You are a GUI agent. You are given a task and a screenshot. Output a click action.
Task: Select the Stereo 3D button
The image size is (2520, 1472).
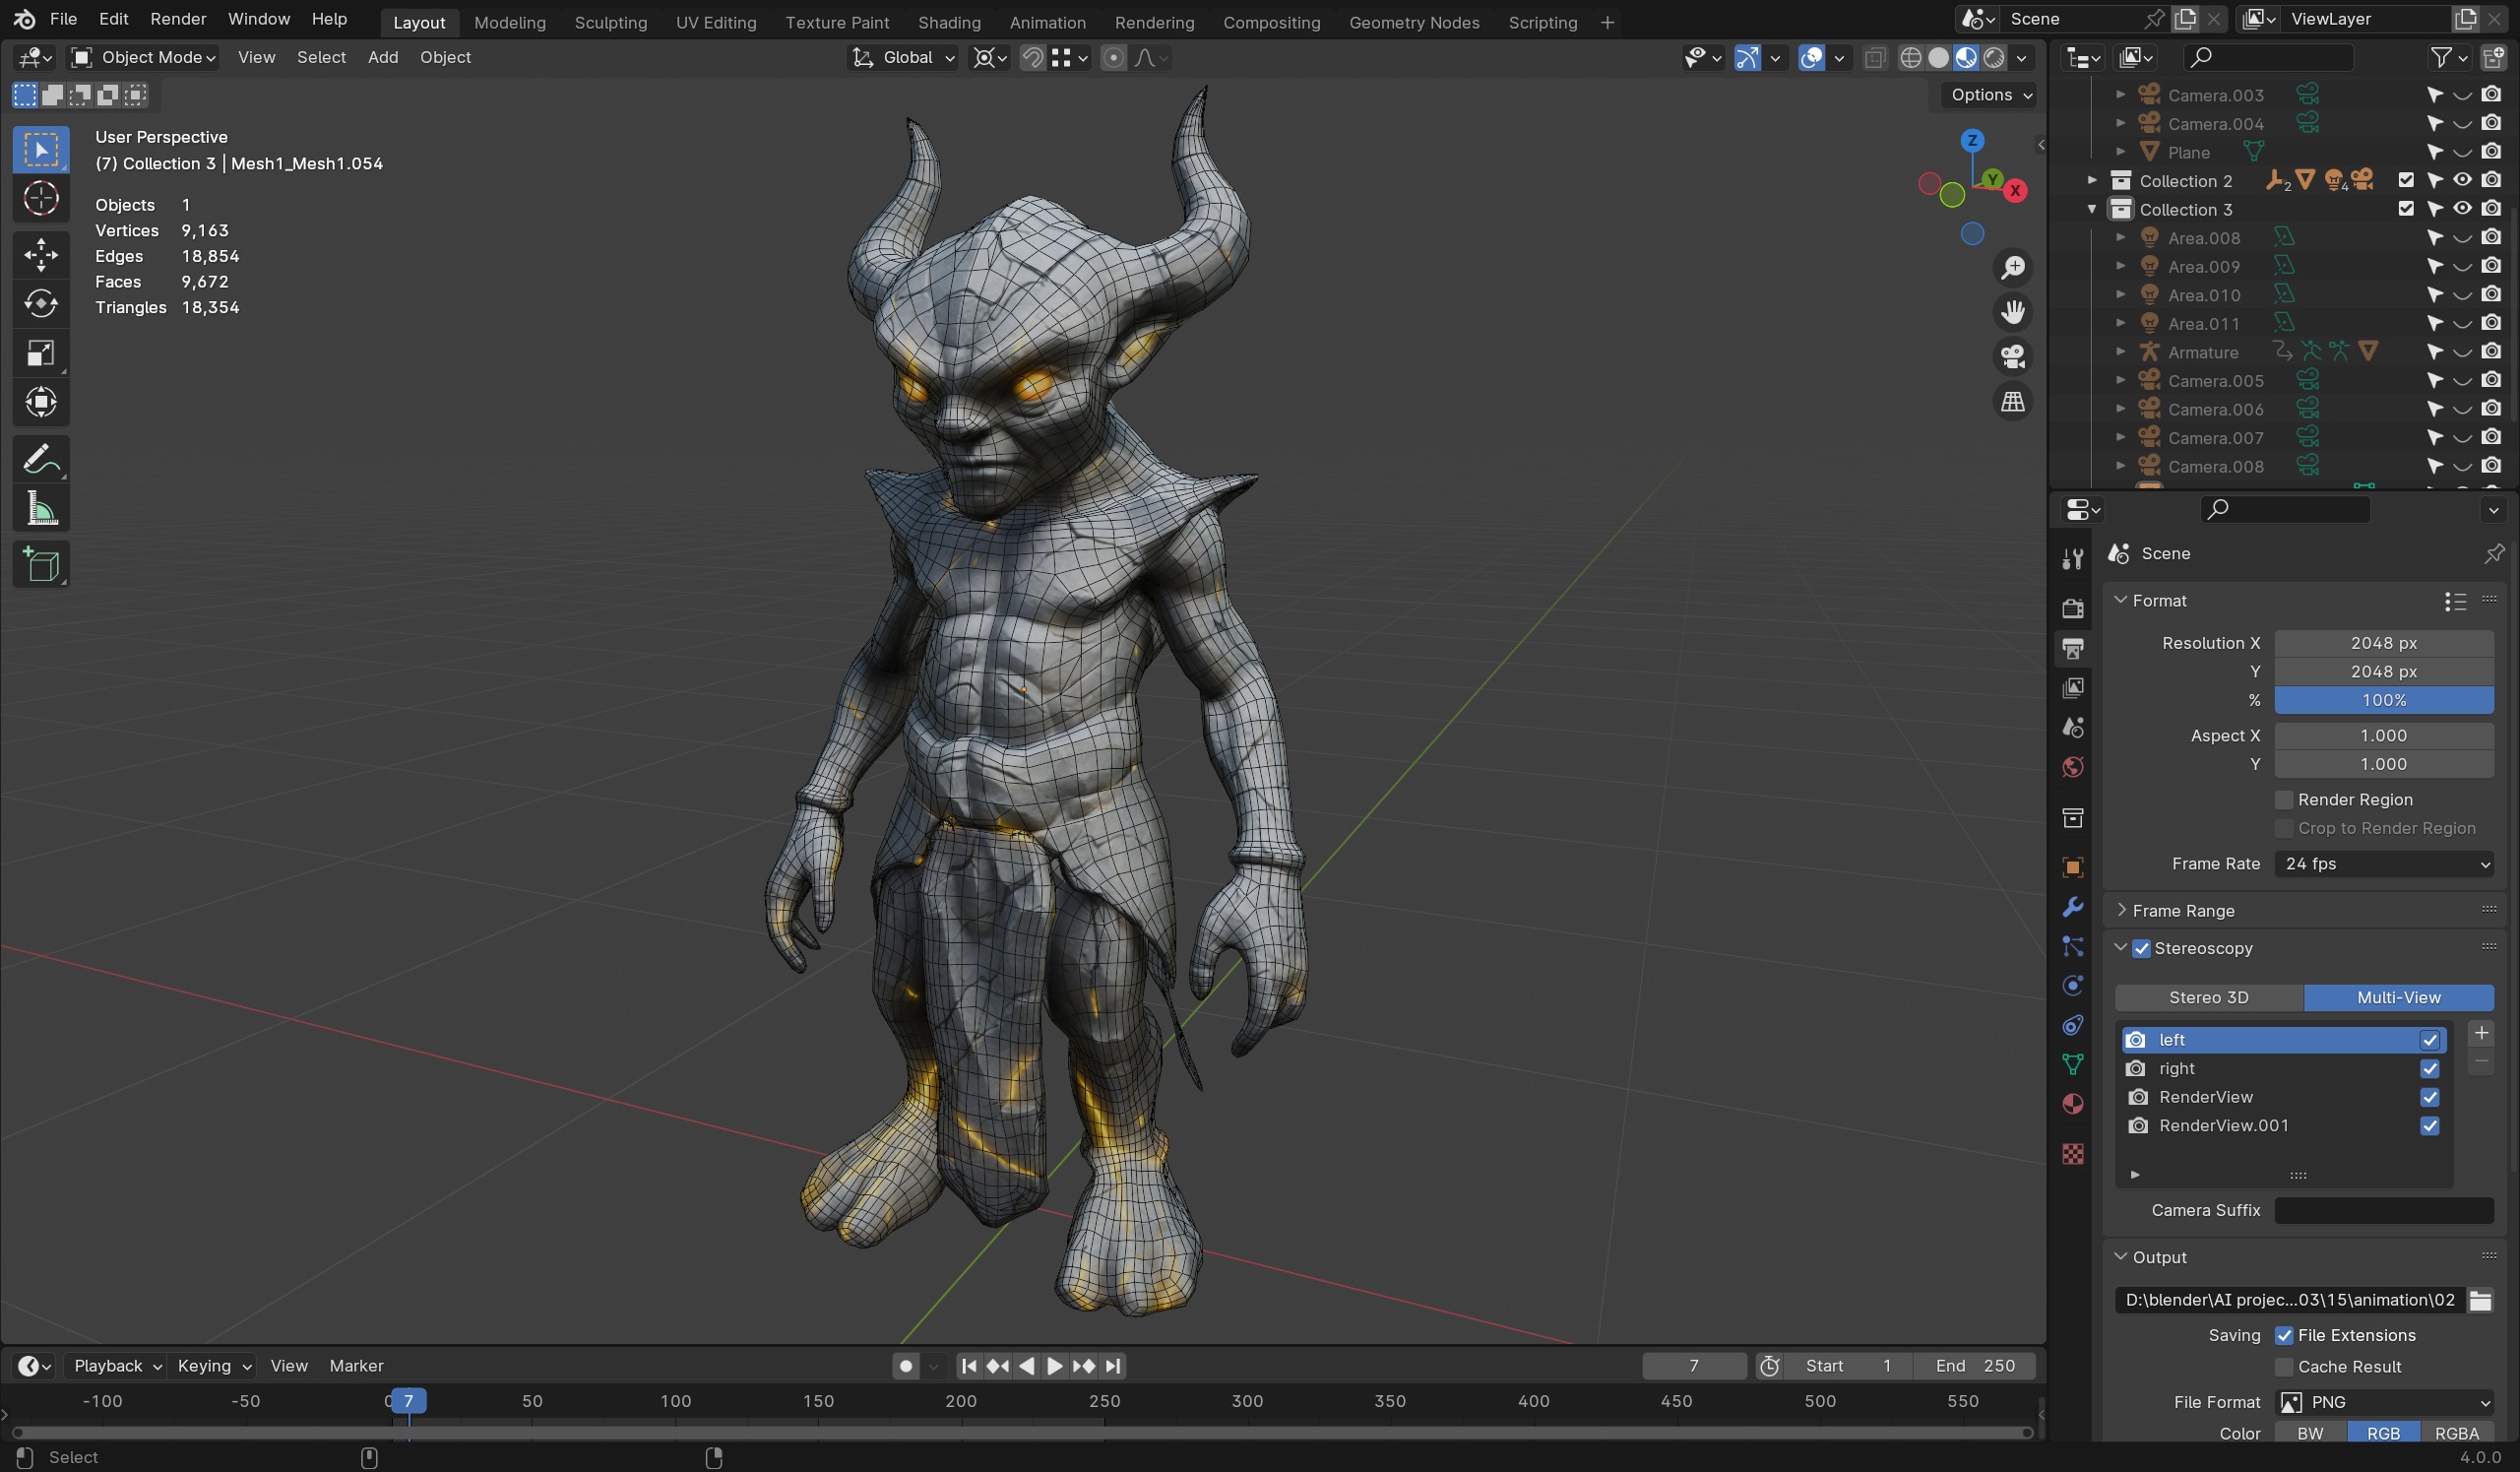2208,998
